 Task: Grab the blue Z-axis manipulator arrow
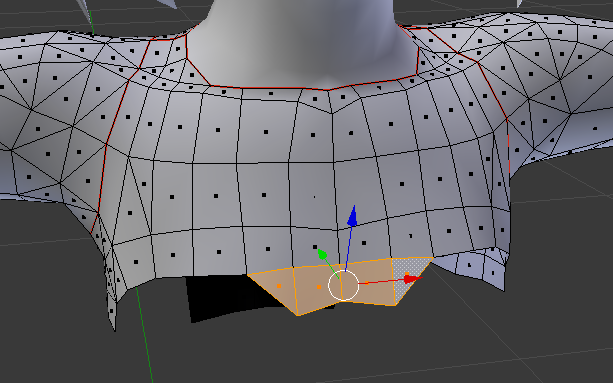coord(353,216)
